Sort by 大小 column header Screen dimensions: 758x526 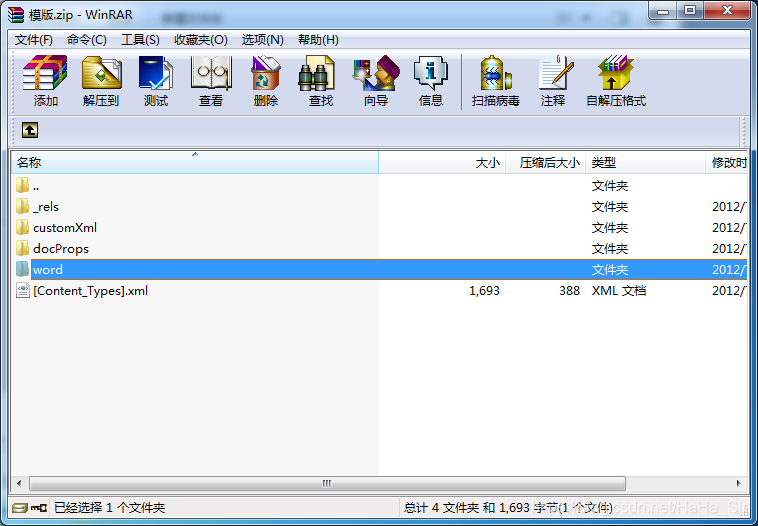[x=442, y=162]
